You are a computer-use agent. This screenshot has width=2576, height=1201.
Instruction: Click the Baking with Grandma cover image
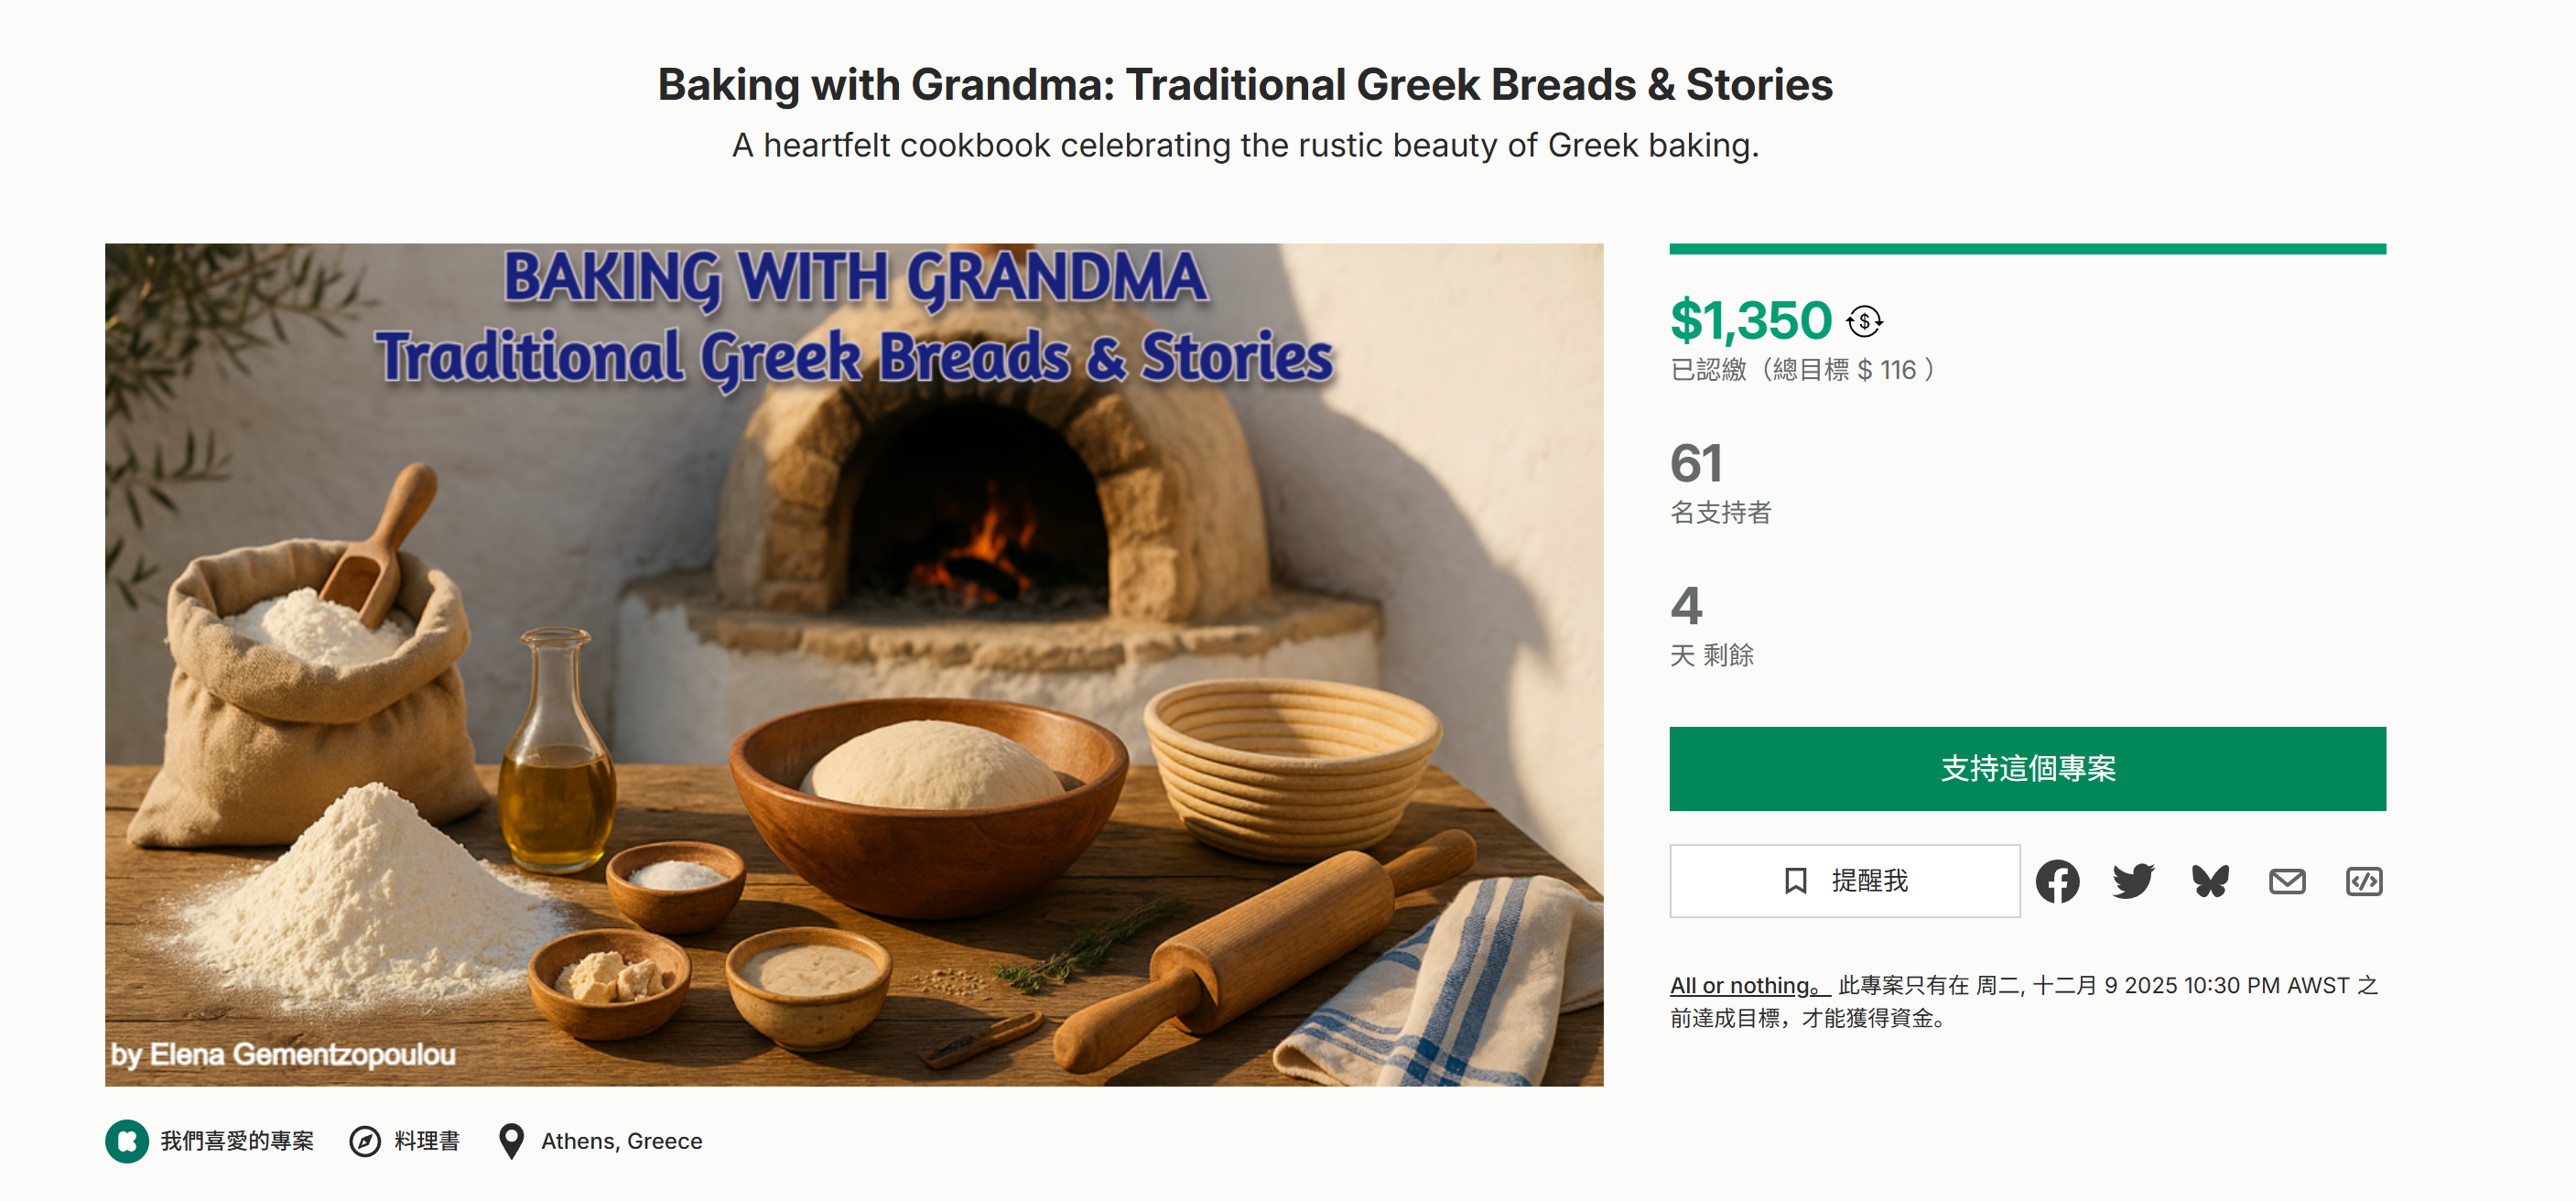854,664
